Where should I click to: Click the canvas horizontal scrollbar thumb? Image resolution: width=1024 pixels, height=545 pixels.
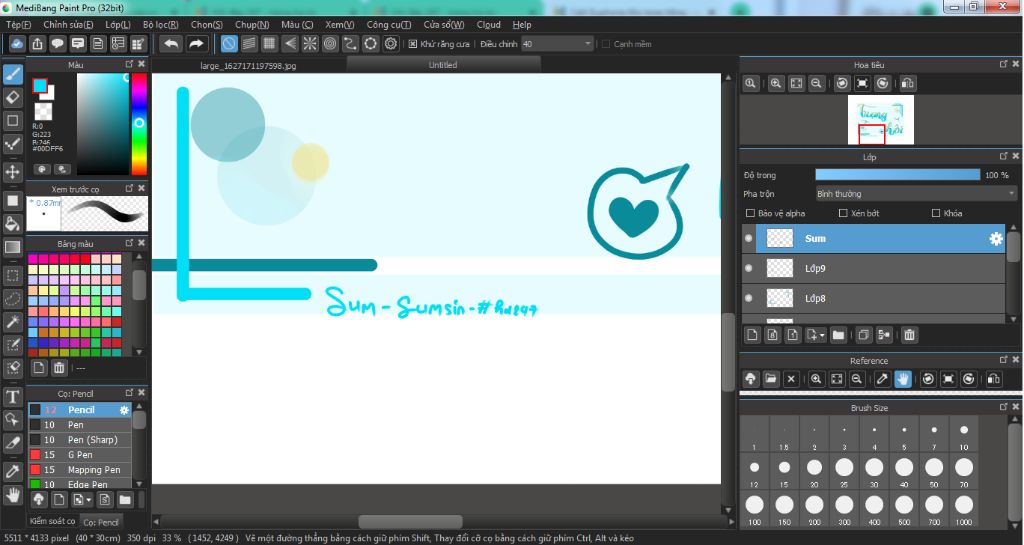410,522
